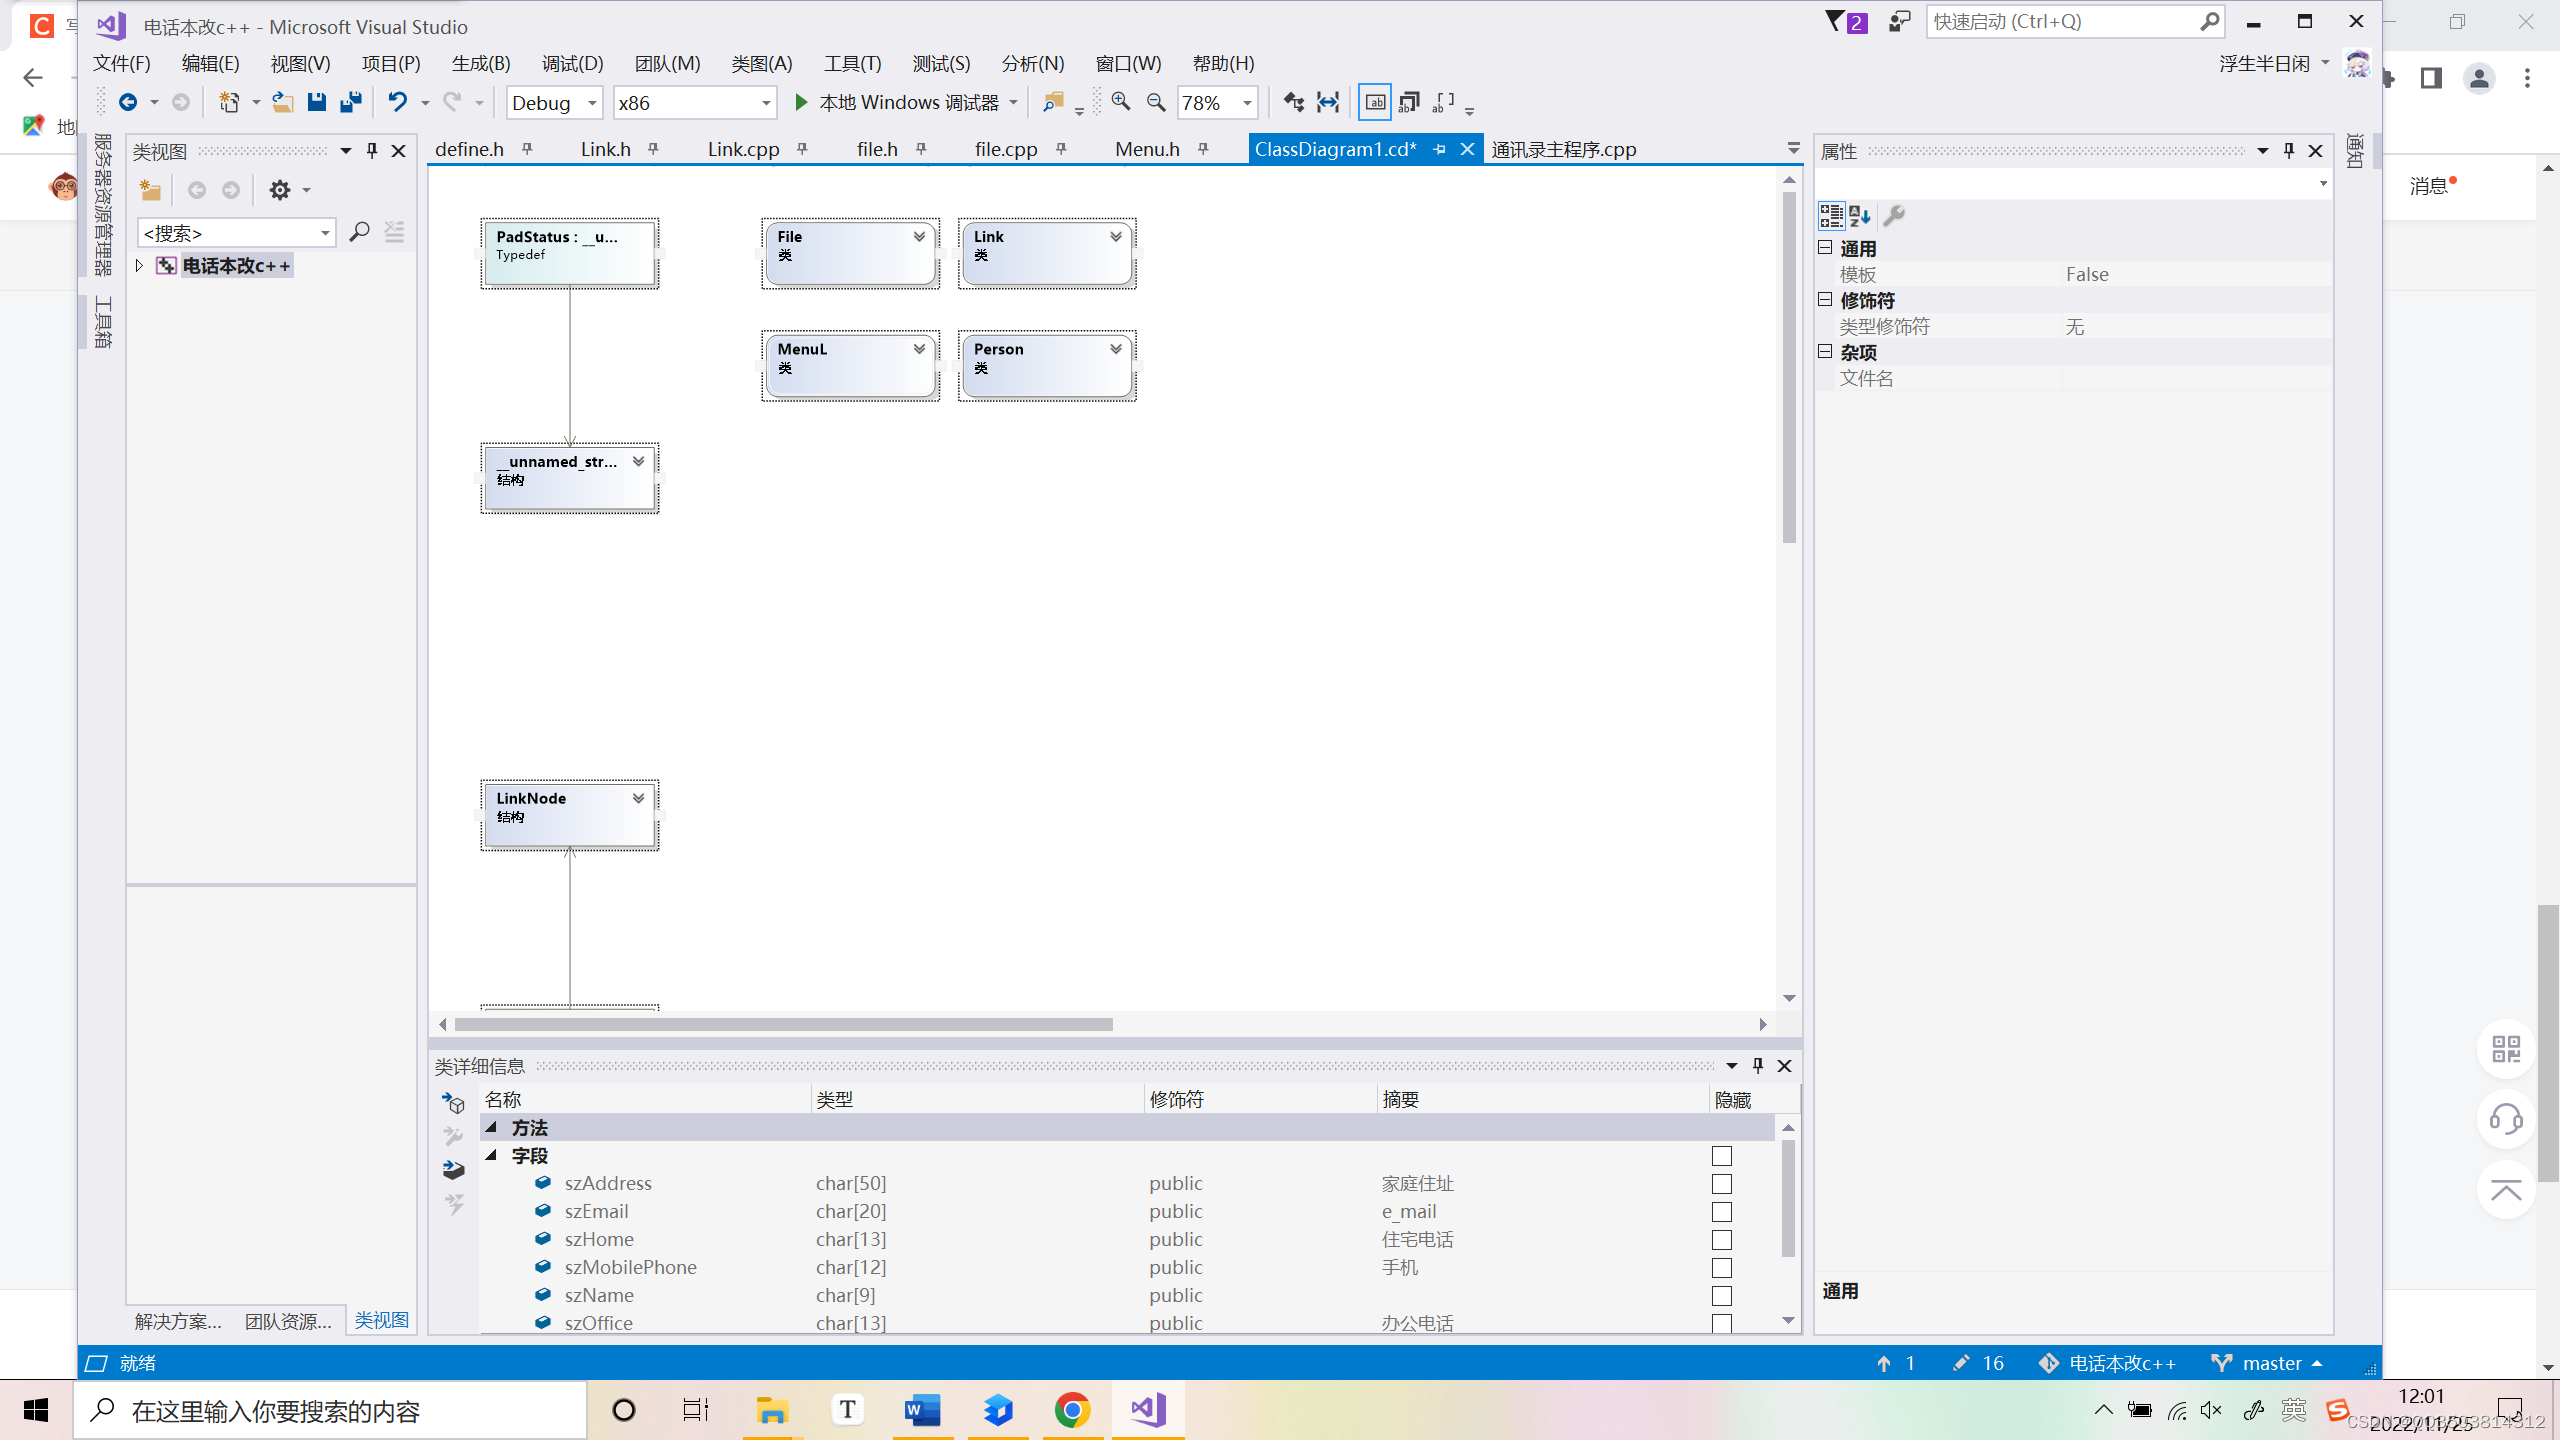The width and height of the screenshot is (2560, 1440).
Task: Check the hide box for szEmail
Action: 1721,1212
